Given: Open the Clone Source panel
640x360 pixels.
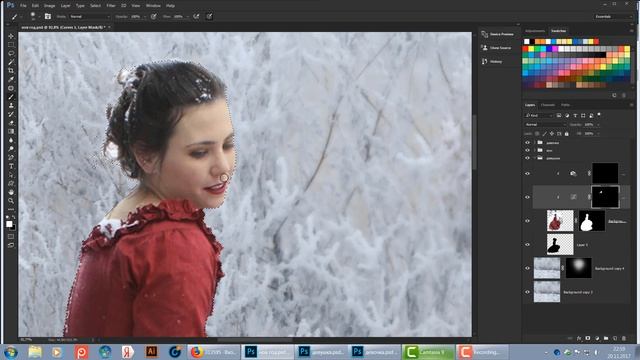Looking at the screenshot, I should [x=497, y=48].
